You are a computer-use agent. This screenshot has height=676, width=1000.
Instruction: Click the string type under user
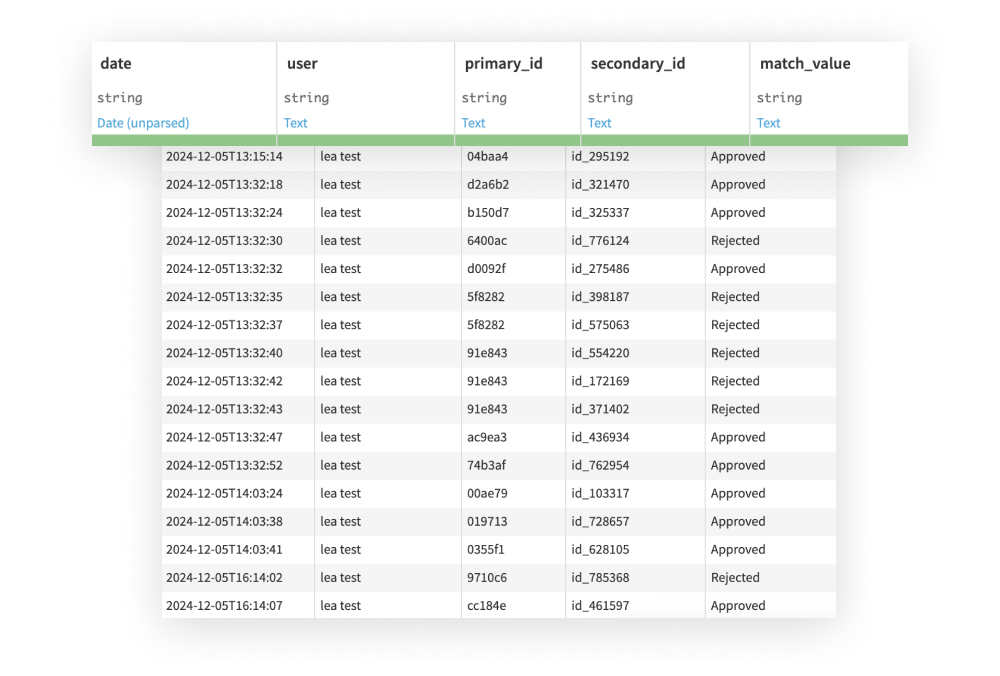tap(307, 98)
